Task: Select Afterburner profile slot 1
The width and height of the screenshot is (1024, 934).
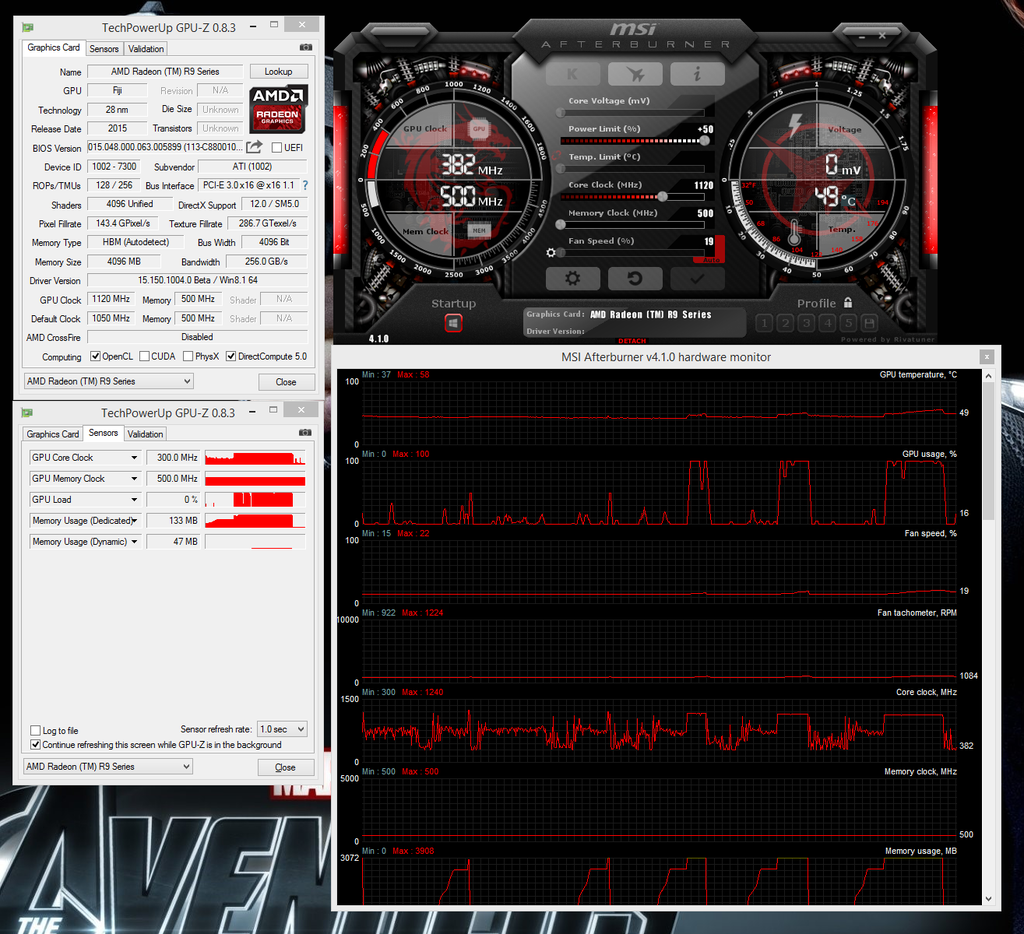Action: (x=765, y=323)
